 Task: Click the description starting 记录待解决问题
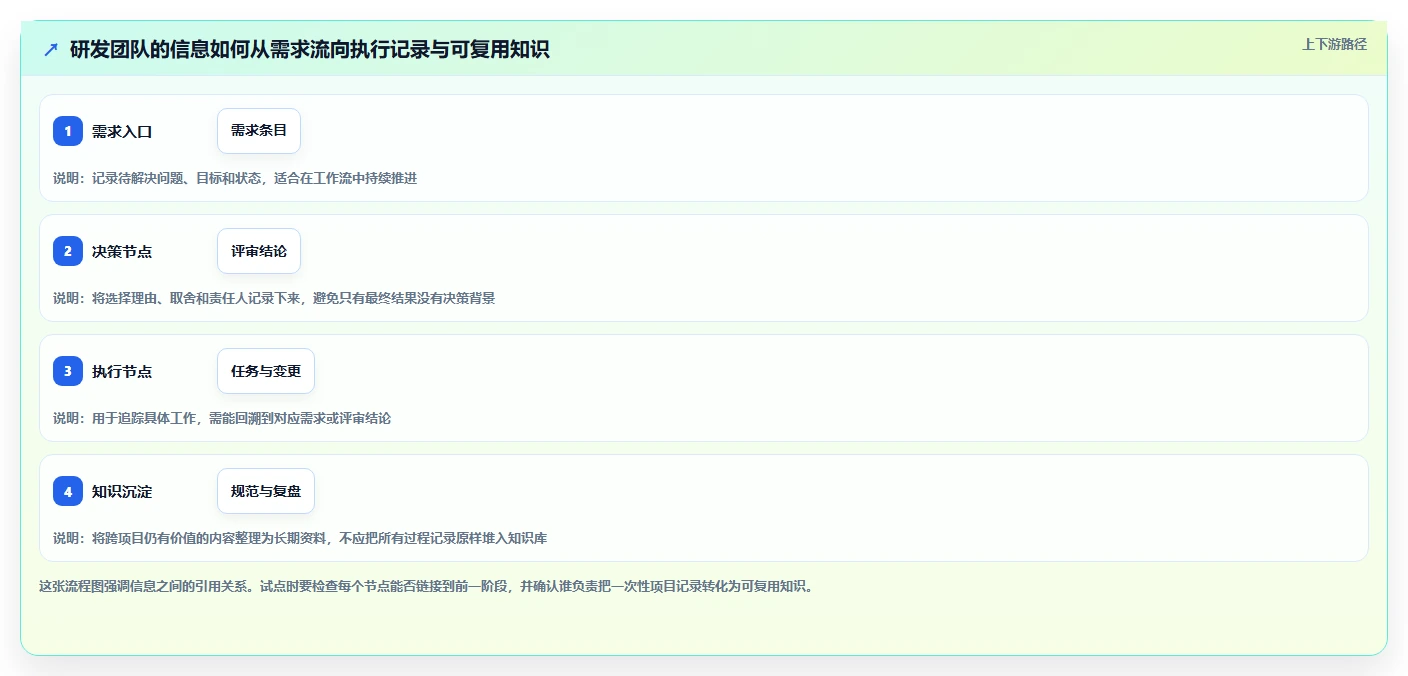pyautogui.click(x=235, y=178)
